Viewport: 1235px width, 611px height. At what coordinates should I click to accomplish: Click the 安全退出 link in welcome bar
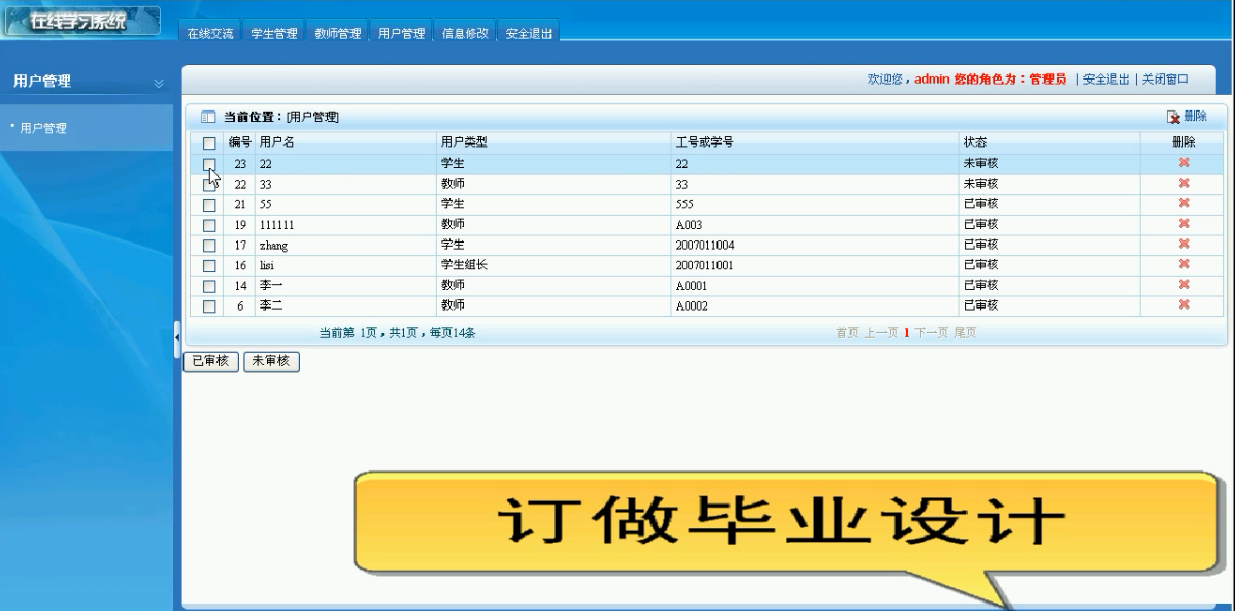tap(1106, 79)
